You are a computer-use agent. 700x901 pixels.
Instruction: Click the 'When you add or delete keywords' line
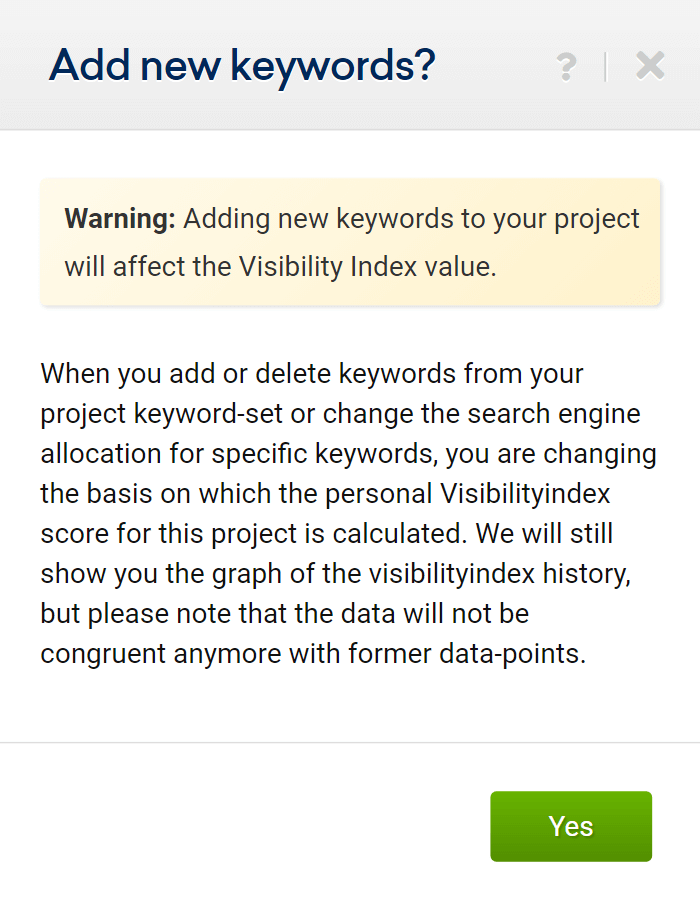312,374
